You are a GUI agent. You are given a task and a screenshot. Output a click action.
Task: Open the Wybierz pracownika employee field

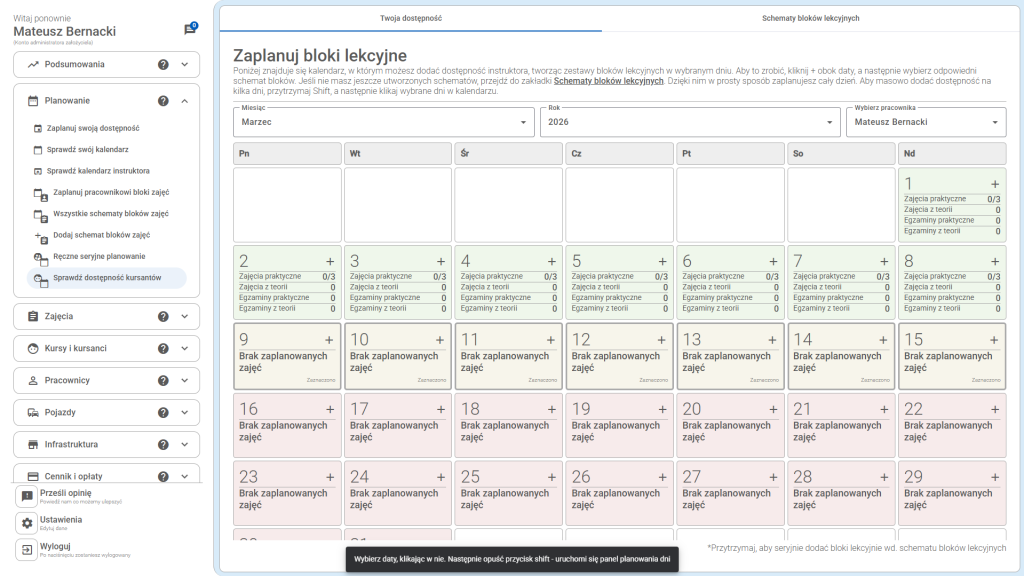925,122
